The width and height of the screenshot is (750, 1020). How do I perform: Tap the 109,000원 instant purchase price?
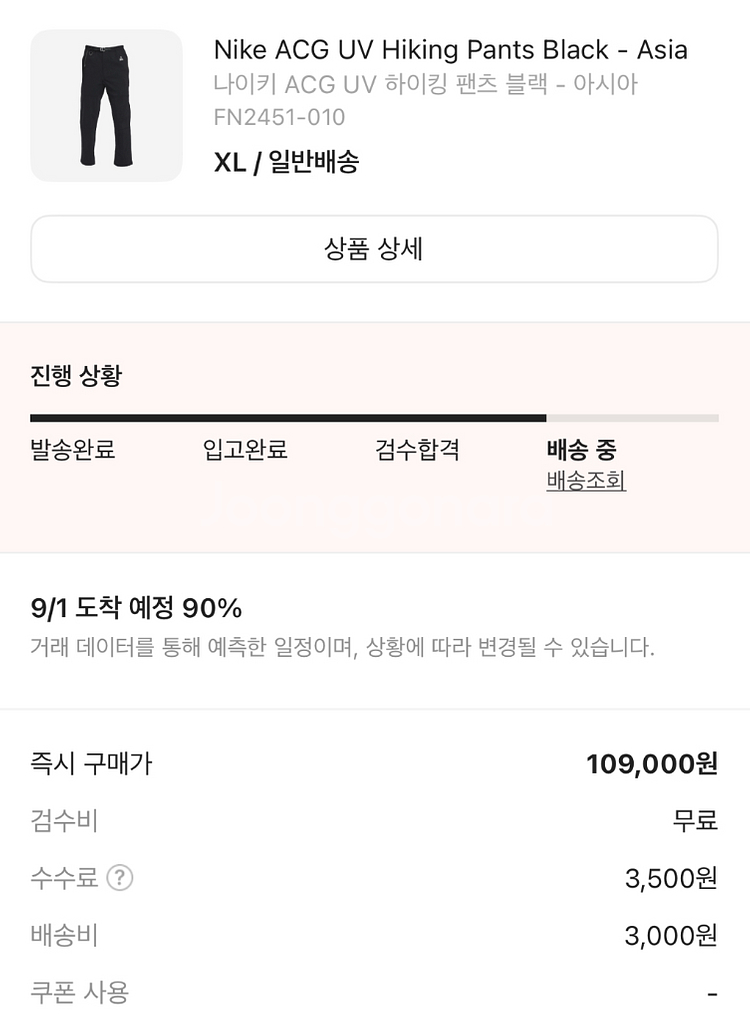click(x=652, y=765)
